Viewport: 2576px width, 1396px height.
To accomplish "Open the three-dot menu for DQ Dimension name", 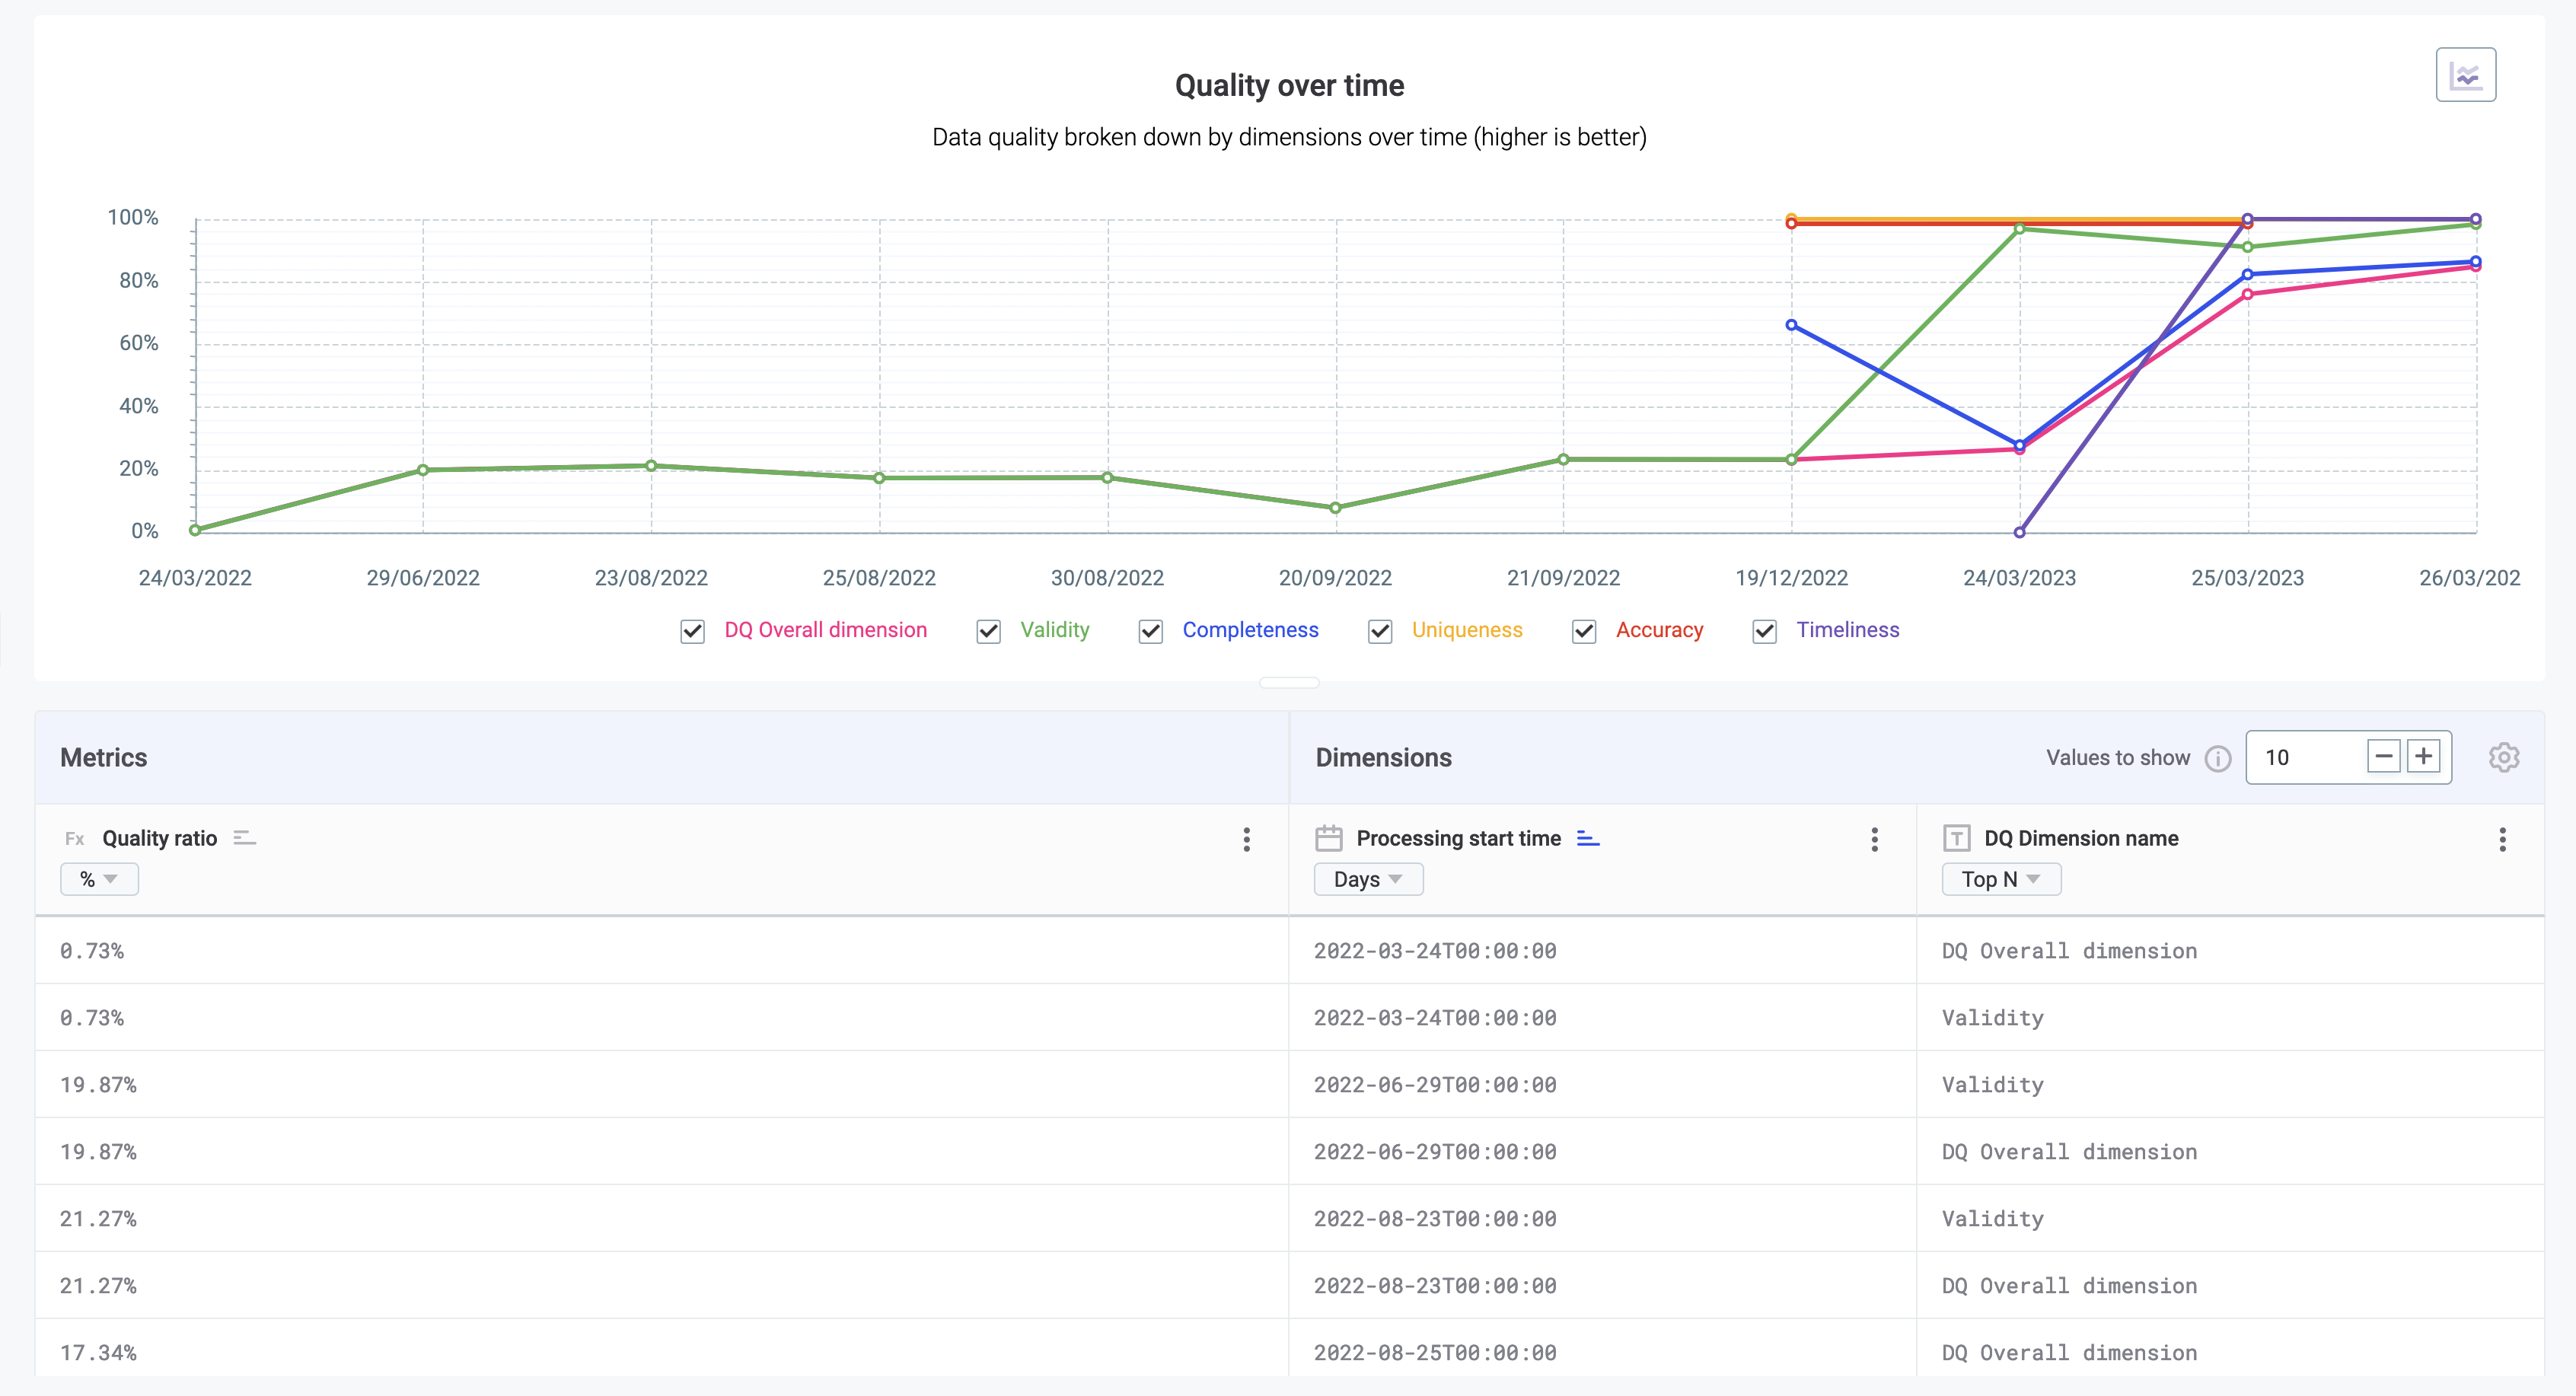I will pyautogui.click(x=2502, y=840).
